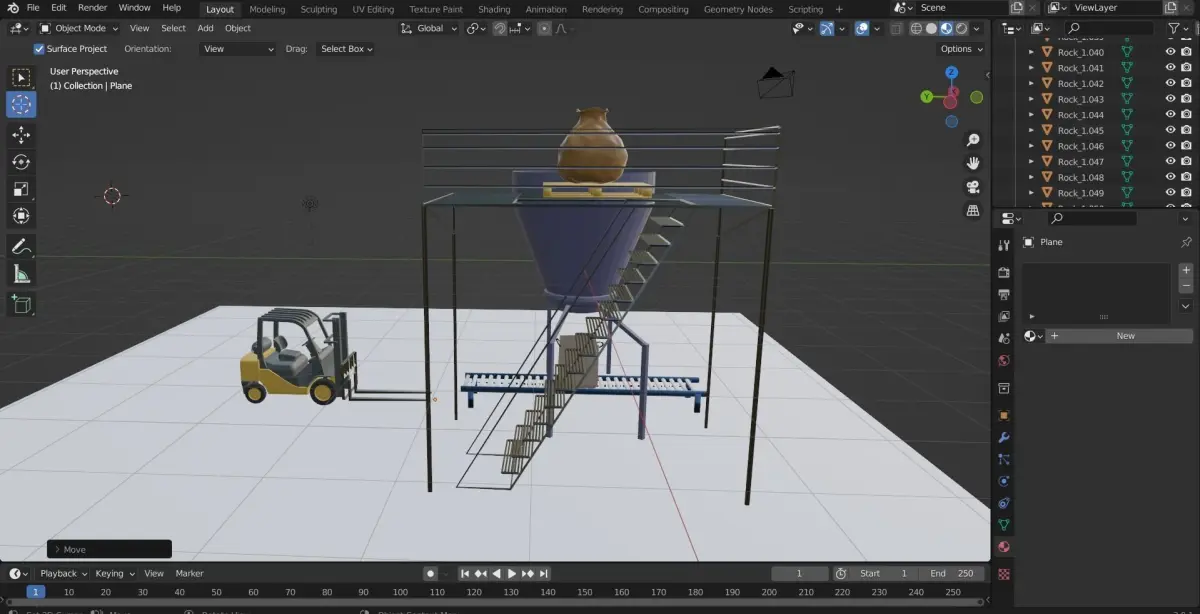Open the Add menu in viewport header
The image size is (1200, 614).
point(205,28)
